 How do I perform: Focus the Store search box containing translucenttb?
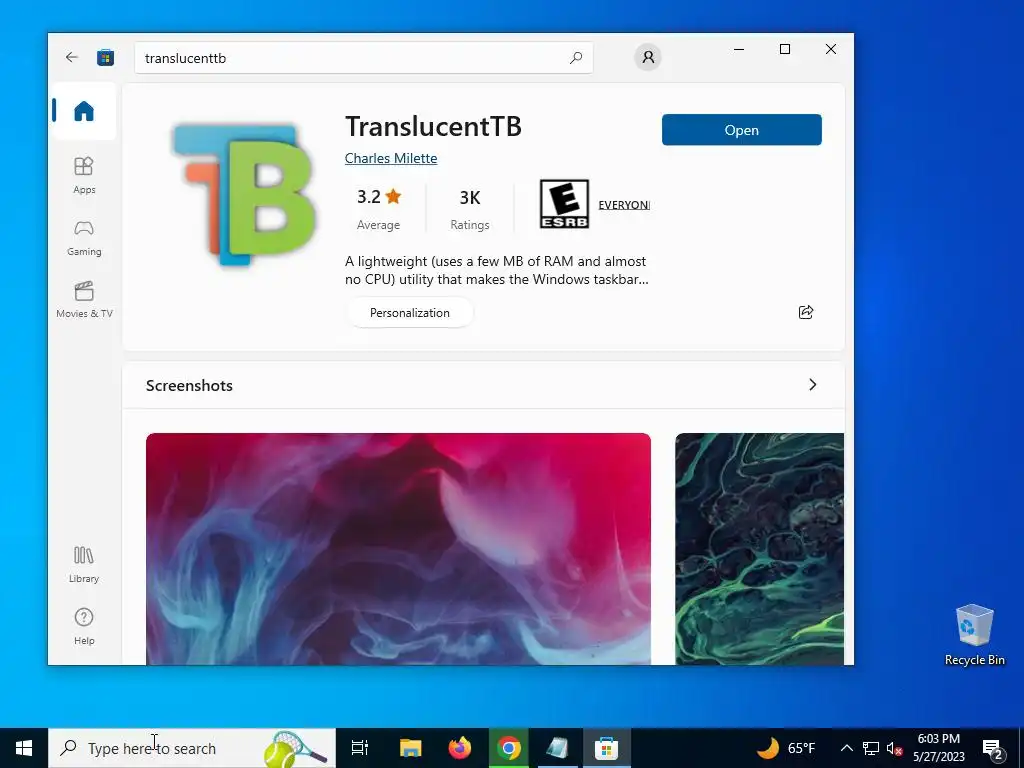364,57
